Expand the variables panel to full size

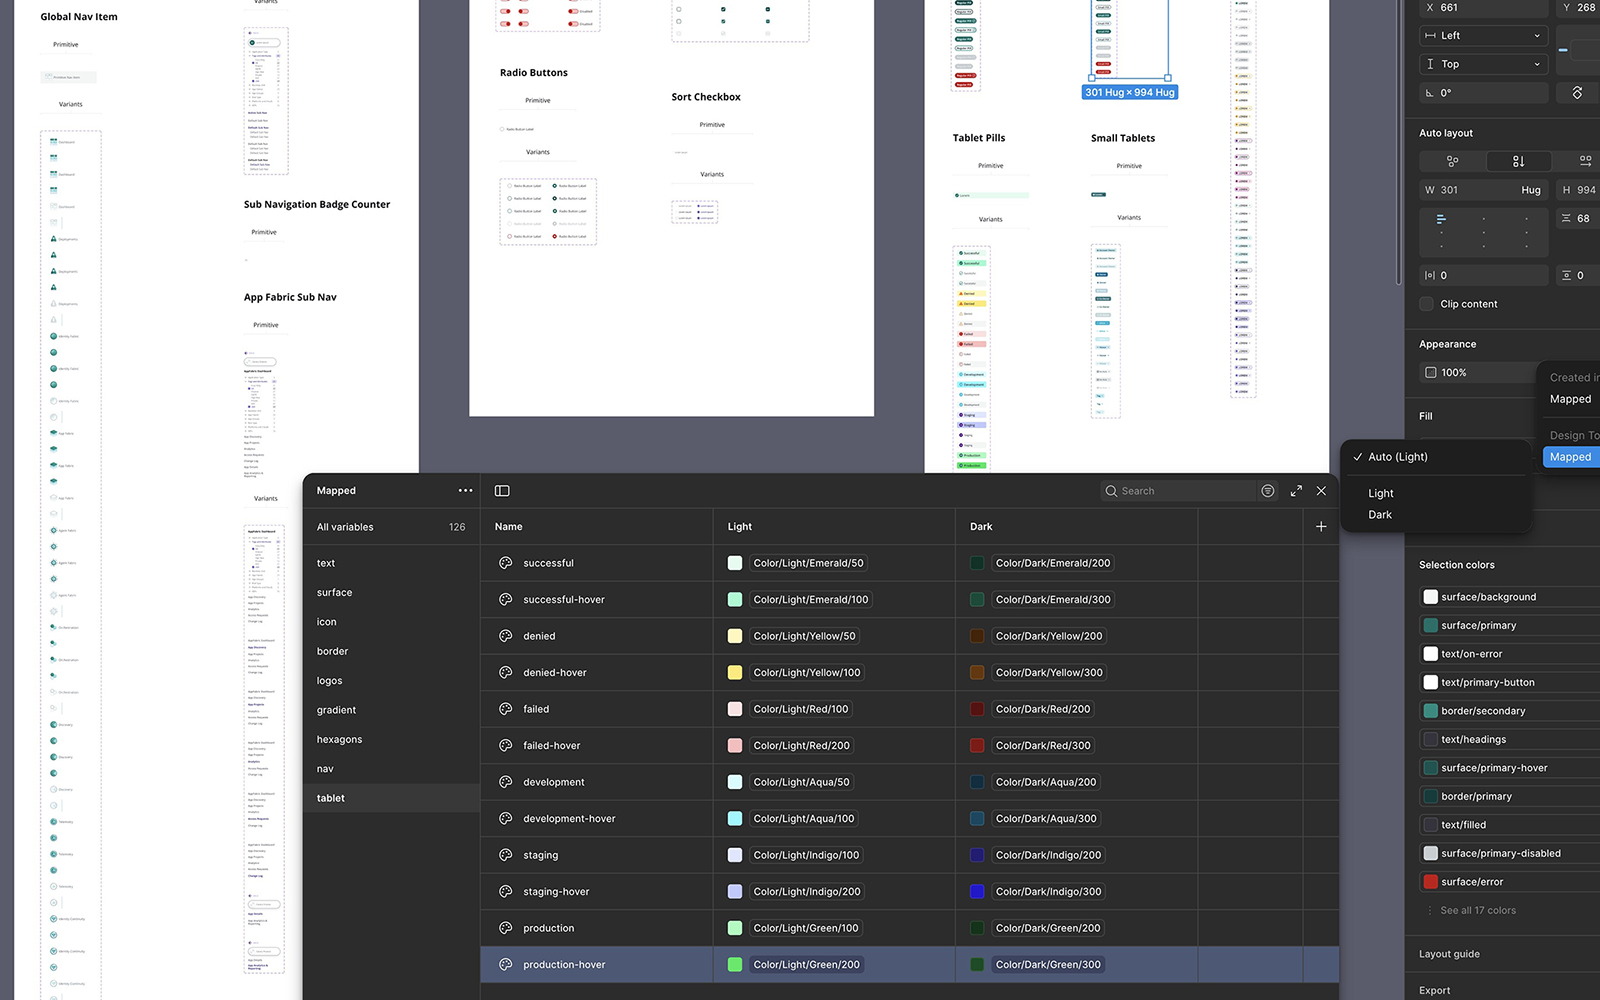pos(1296,491)
